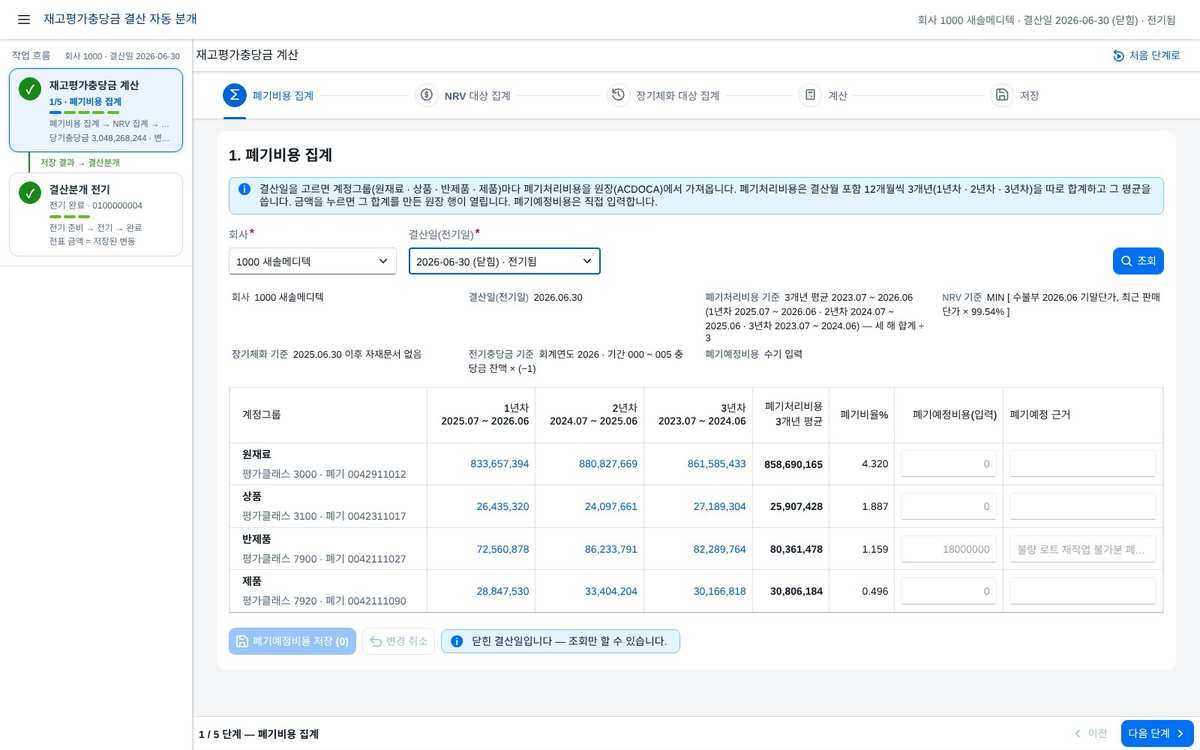1200x750 pixels.
Task: Click the info icon in the blue notice
Action: pyautogui.click(x=245, y=188)
